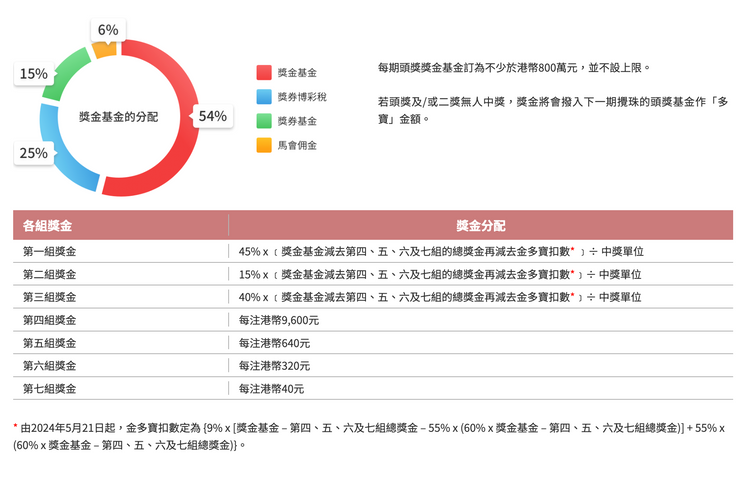
Task: Select the 第六組獎金 row label
Action: pos(49,365)
